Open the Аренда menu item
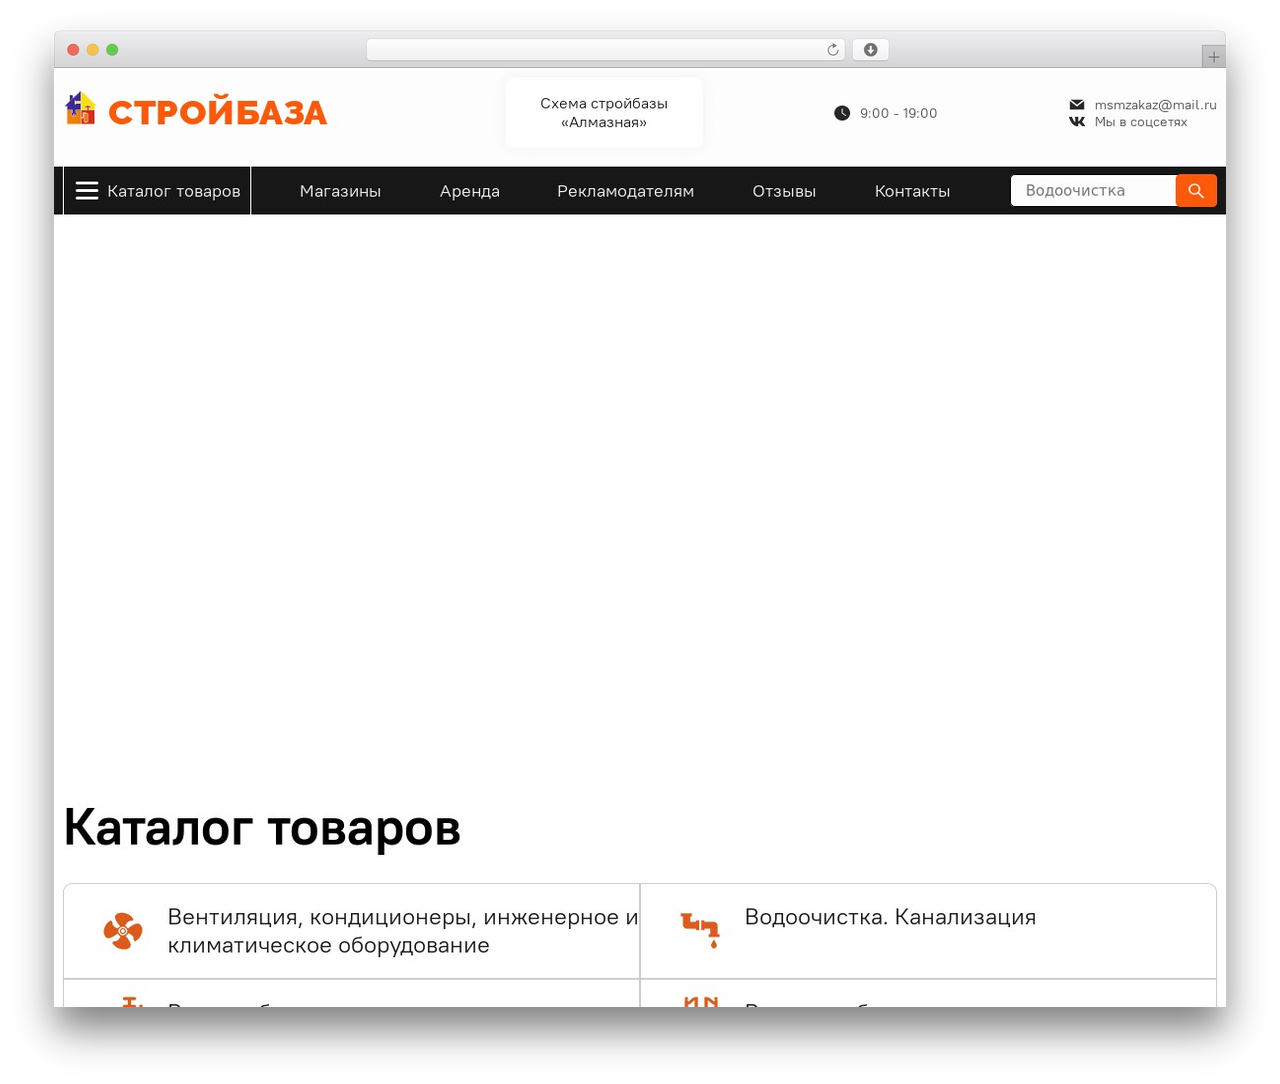Image resolution: width=1280 pixels, height=1084 pixels. (x=470, y=191)
